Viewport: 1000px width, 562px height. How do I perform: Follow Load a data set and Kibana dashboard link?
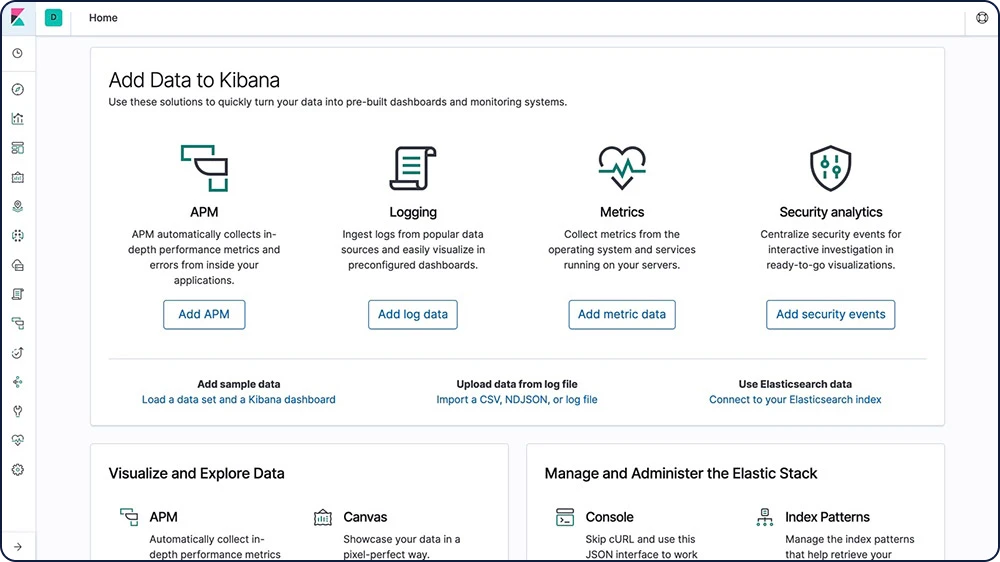click(239, 399)
